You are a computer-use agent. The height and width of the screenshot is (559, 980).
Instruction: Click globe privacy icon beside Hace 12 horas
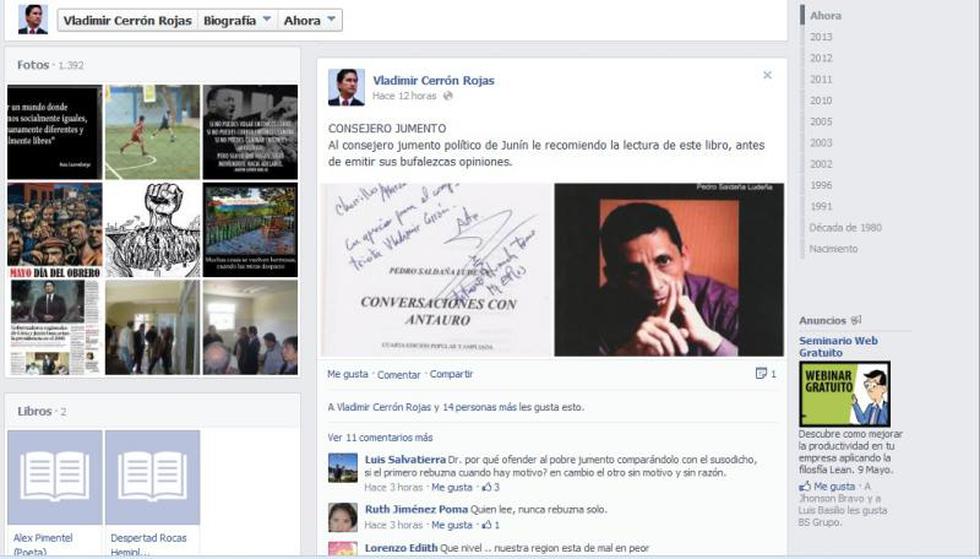click(448, 96)
